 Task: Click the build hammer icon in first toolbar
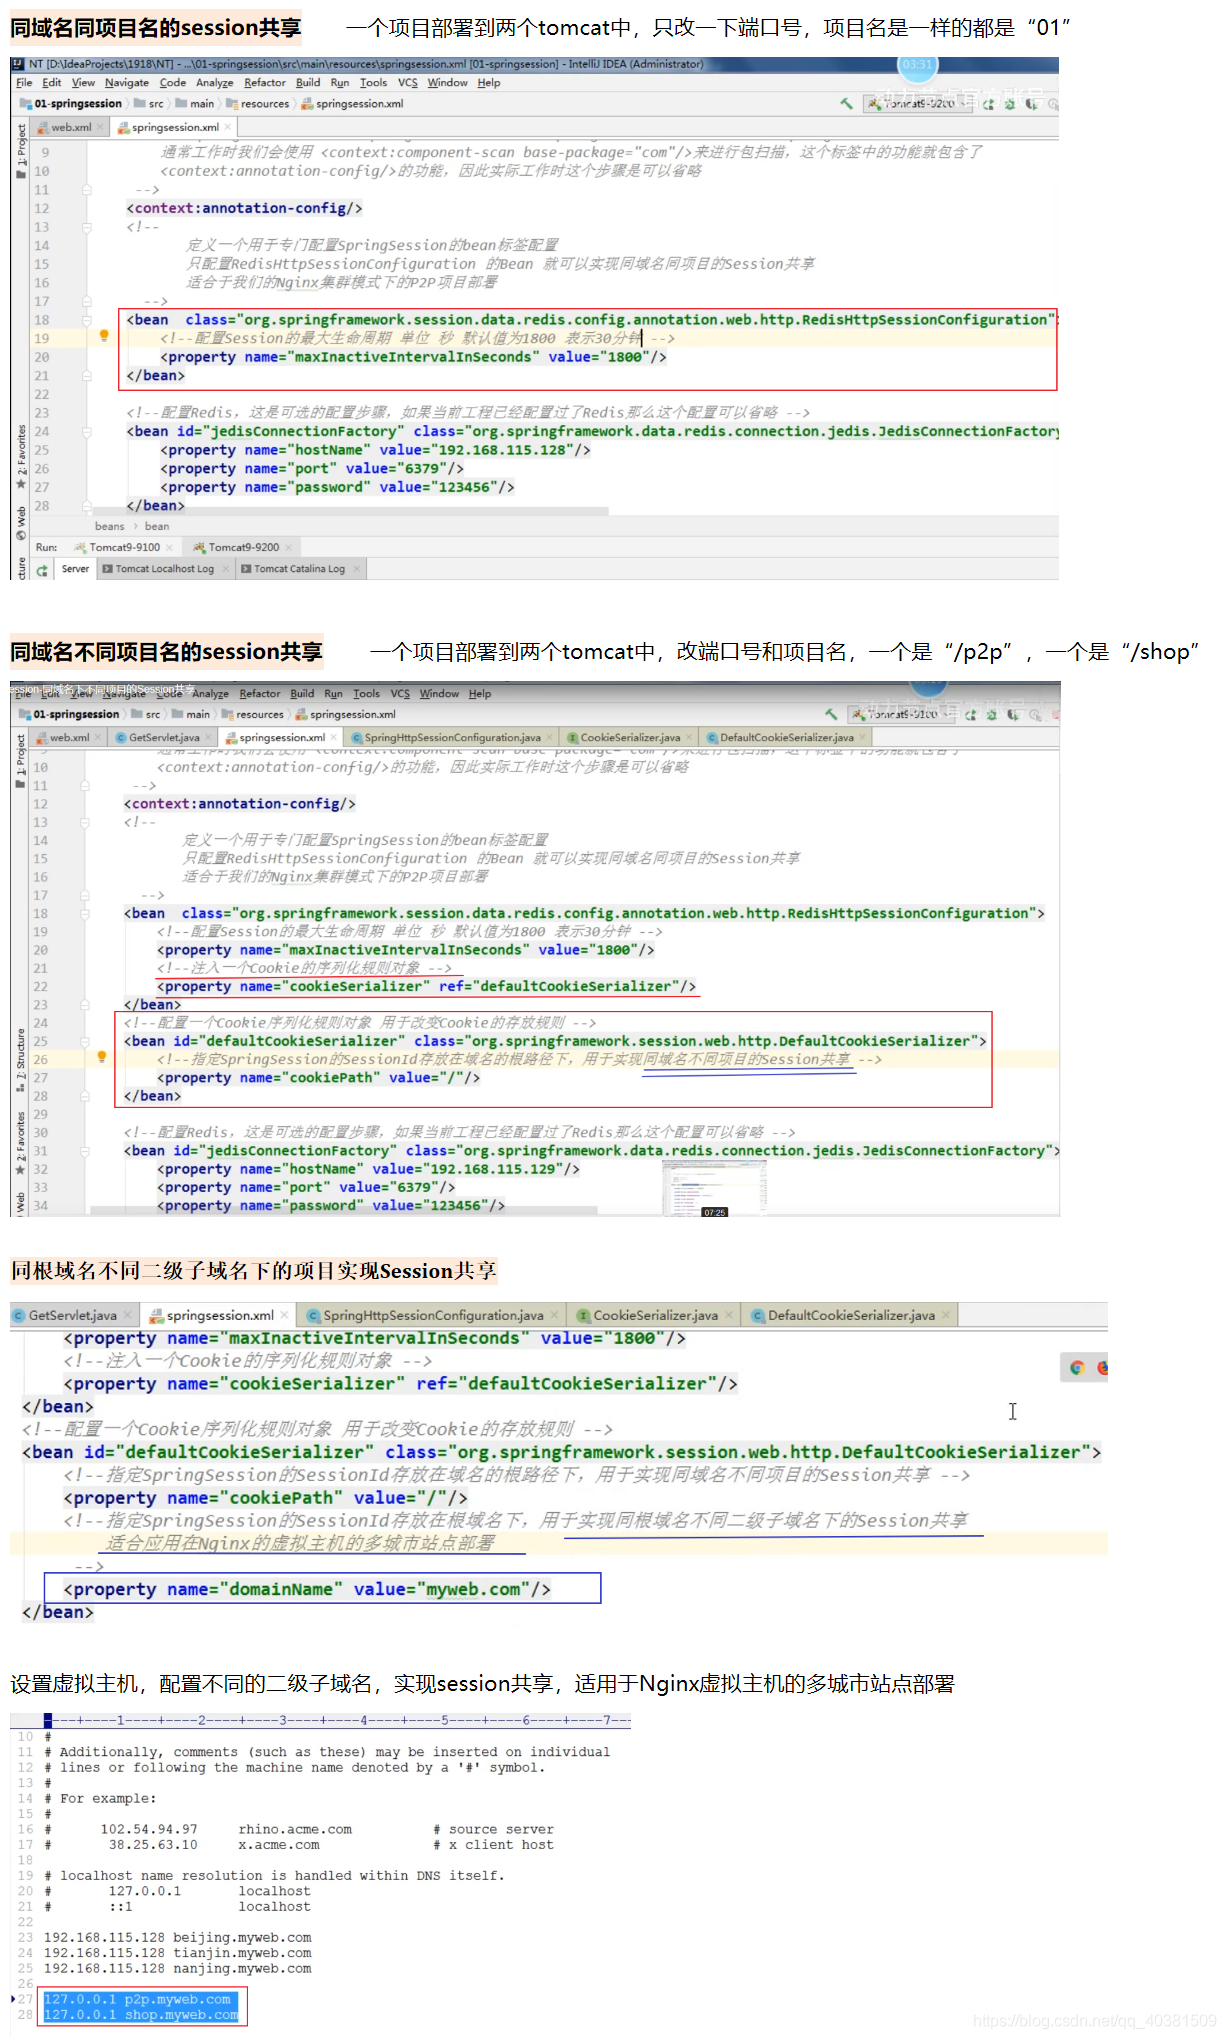pyautogui.click(x=846, y=103)
